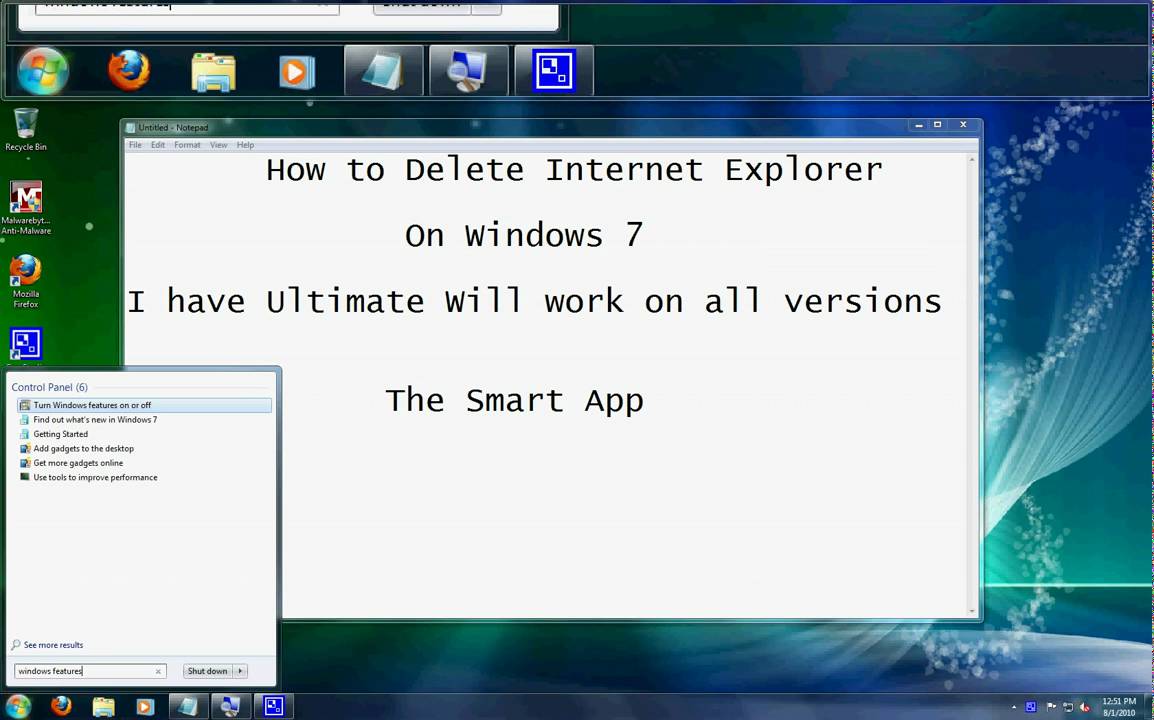Screen dimensions: 1154x720
Task: Launch Windows Media Player from bottom taskbar
Action: pyautogui.click(x=145, y=707)
